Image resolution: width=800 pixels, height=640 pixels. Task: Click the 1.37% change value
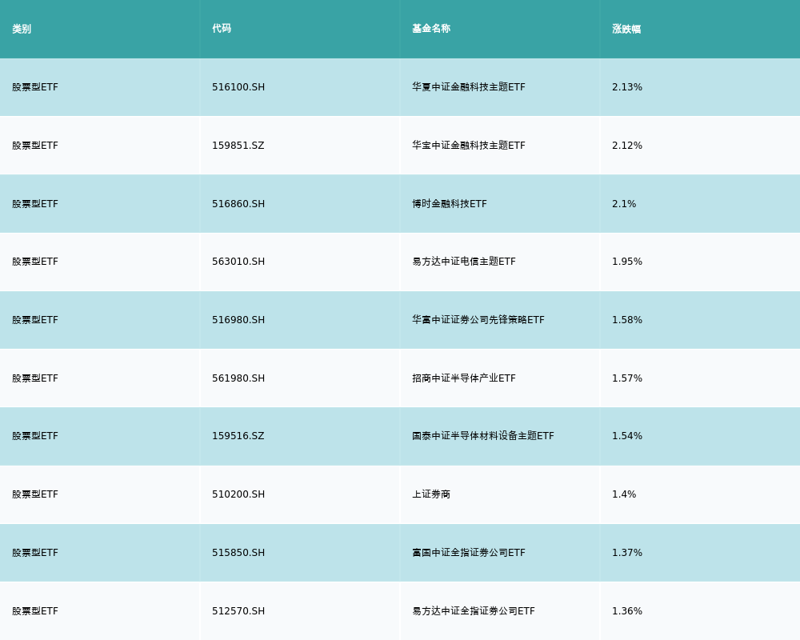pos(627,553)
